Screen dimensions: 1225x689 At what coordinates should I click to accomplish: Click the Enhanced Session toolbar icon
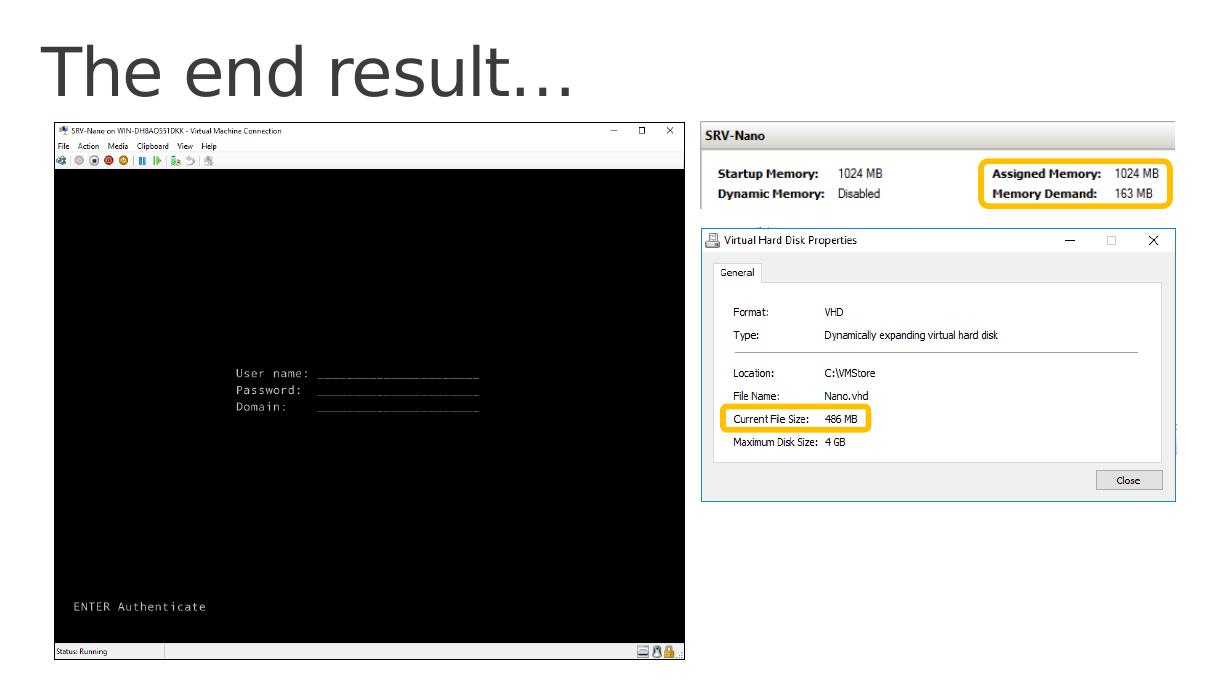(208, 160)
